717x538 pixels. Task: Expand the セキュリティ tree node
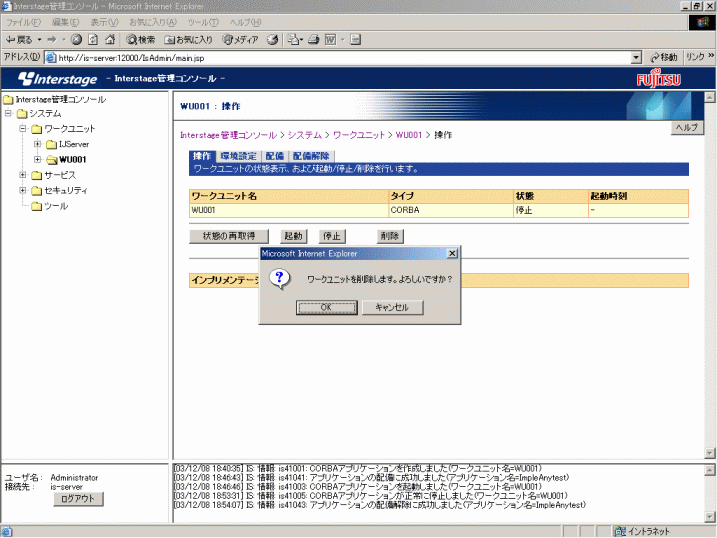click(22, 190)
